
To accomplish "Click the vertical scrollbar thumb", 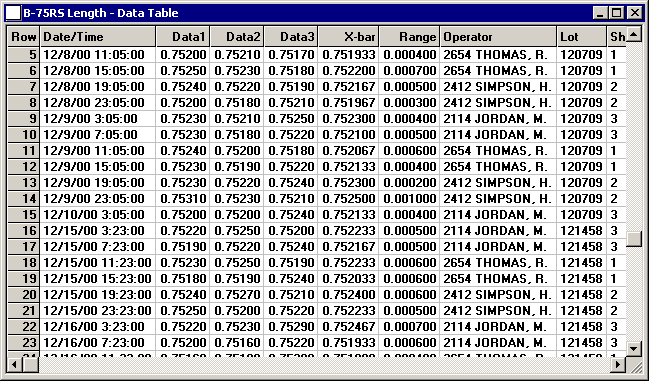I will point(634,239).
